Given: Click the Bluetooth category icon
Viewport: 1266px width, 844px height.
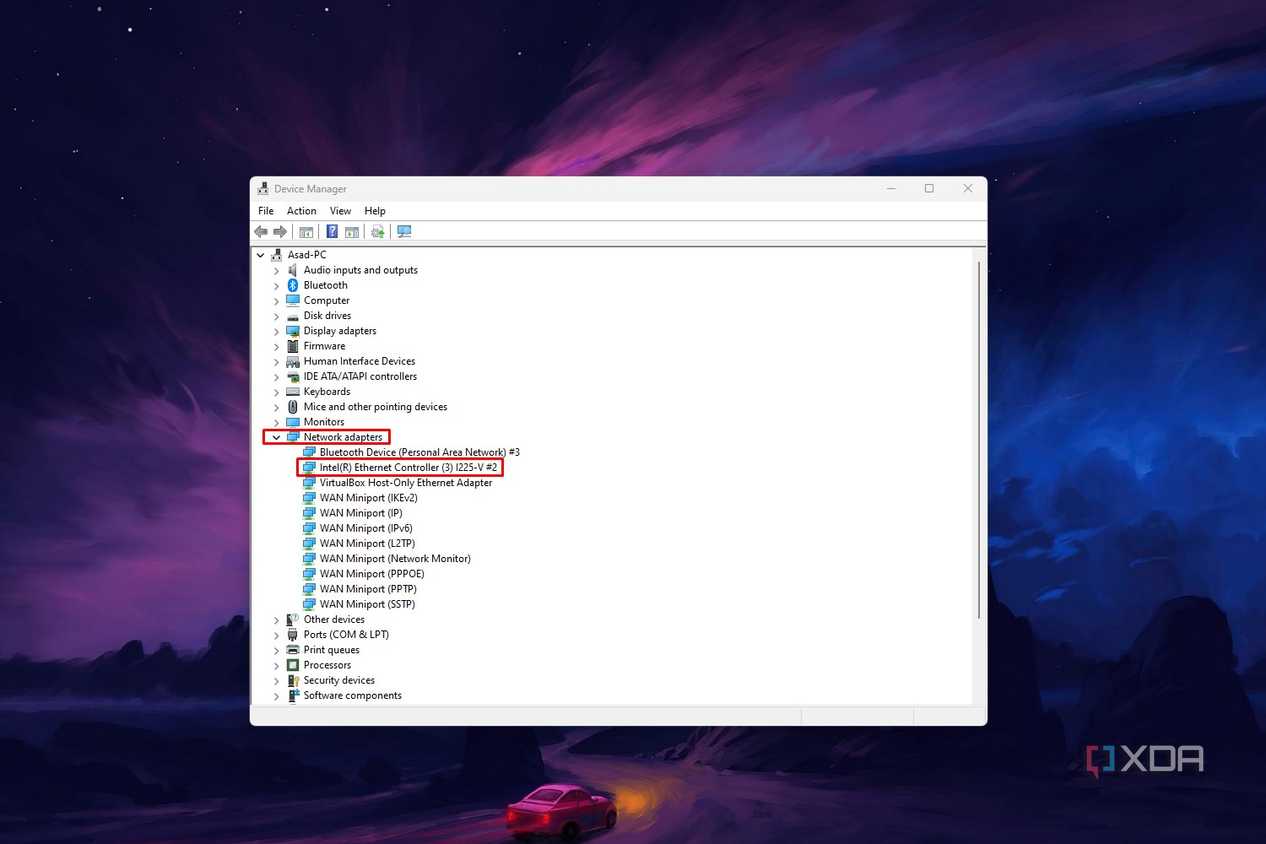Looking at the screenshot, I should [293, 285].
